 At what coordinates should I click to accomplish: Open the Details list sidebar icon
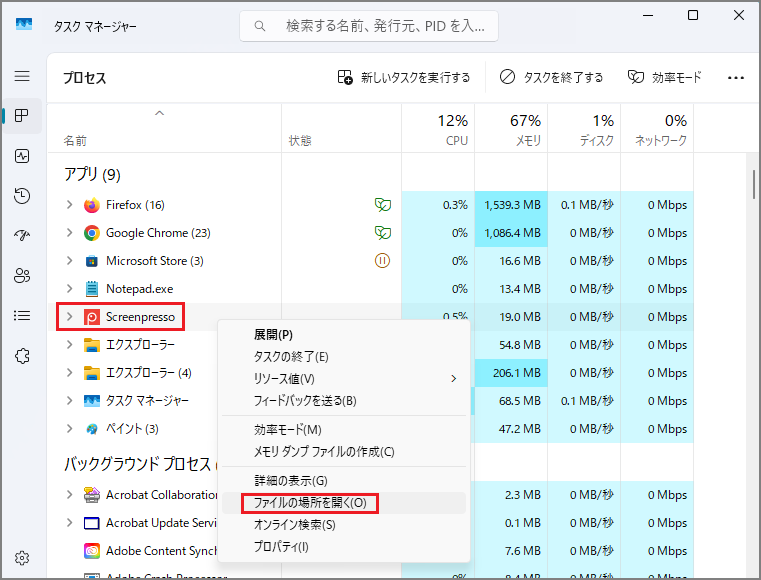click(22, 316)
